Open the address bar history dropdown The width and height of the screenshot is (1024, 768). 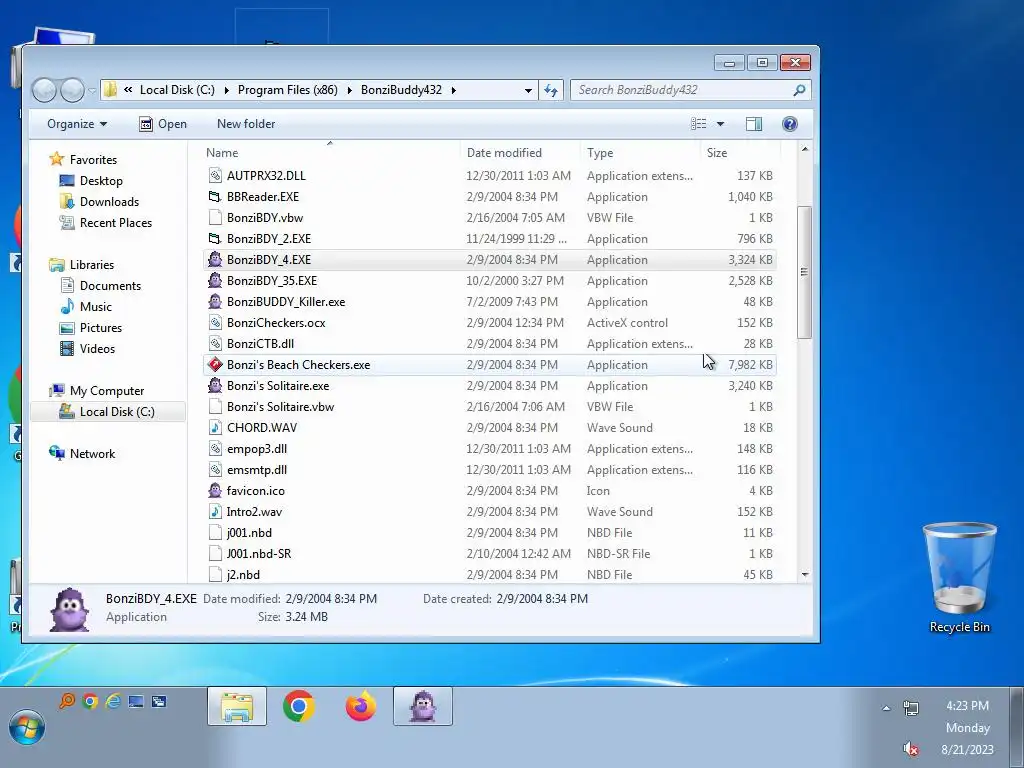point(528,90)
